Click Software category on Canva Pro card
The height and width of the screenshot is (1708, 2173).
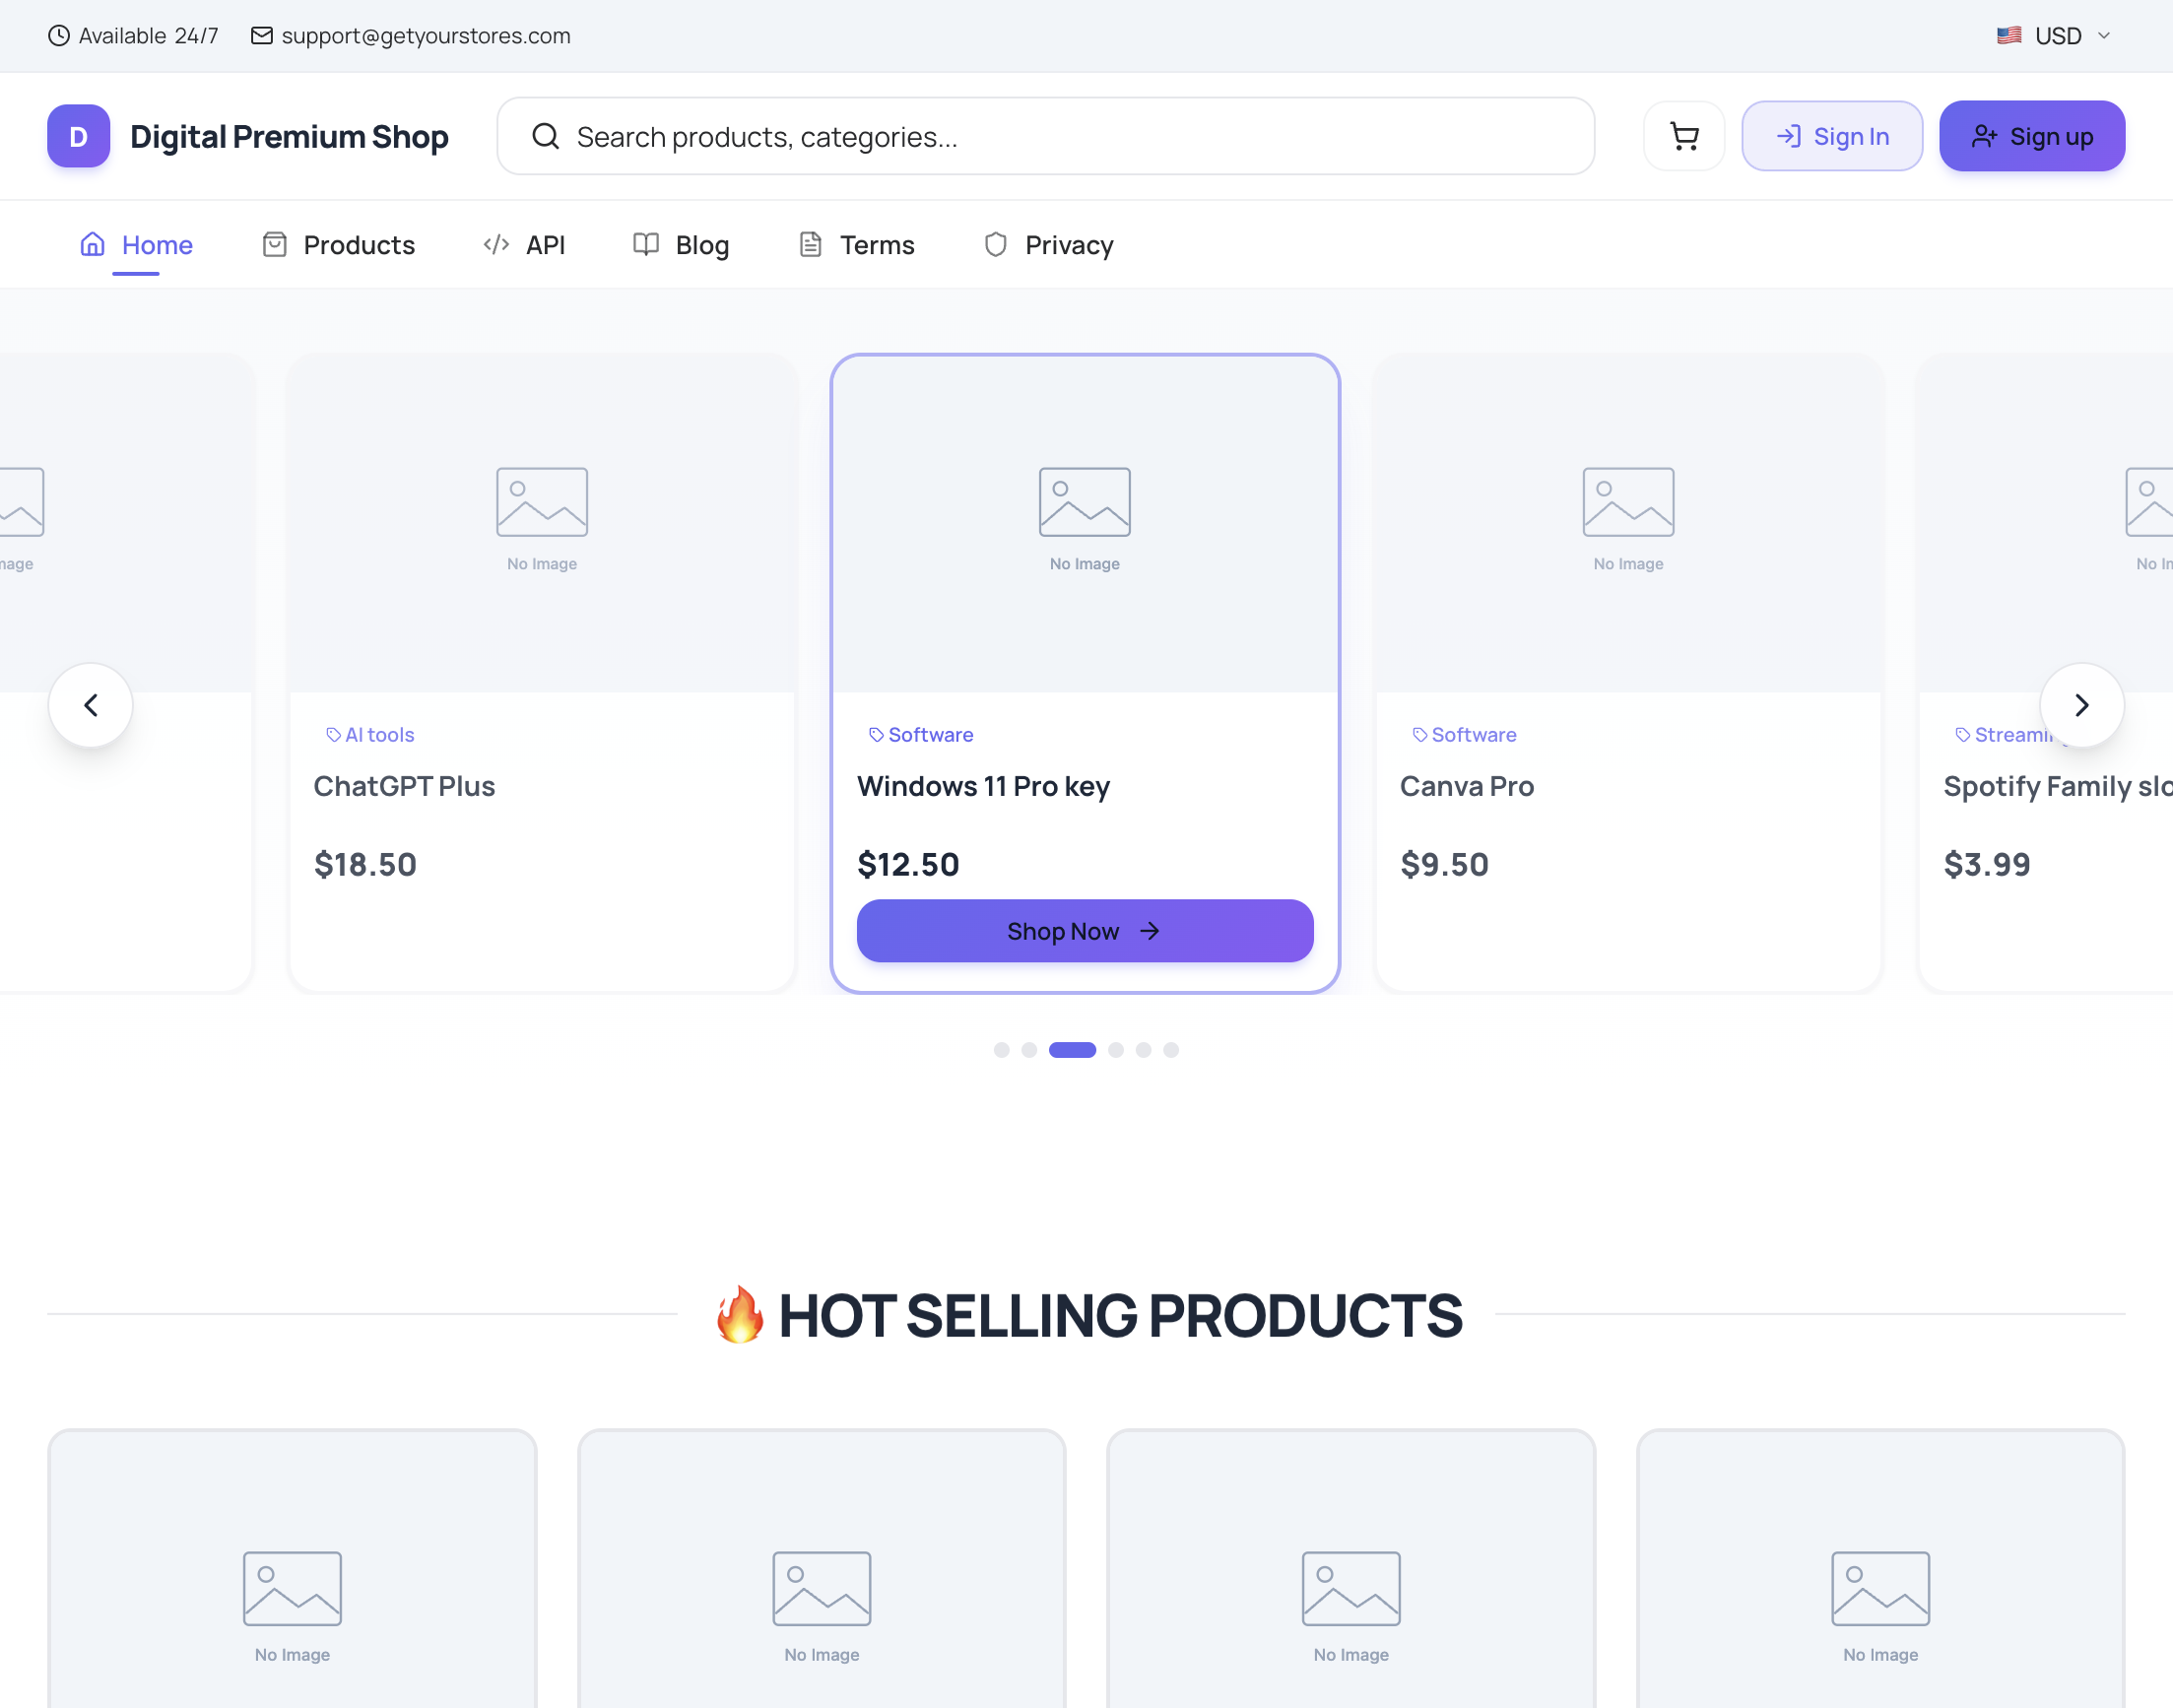pos(1474,735)
